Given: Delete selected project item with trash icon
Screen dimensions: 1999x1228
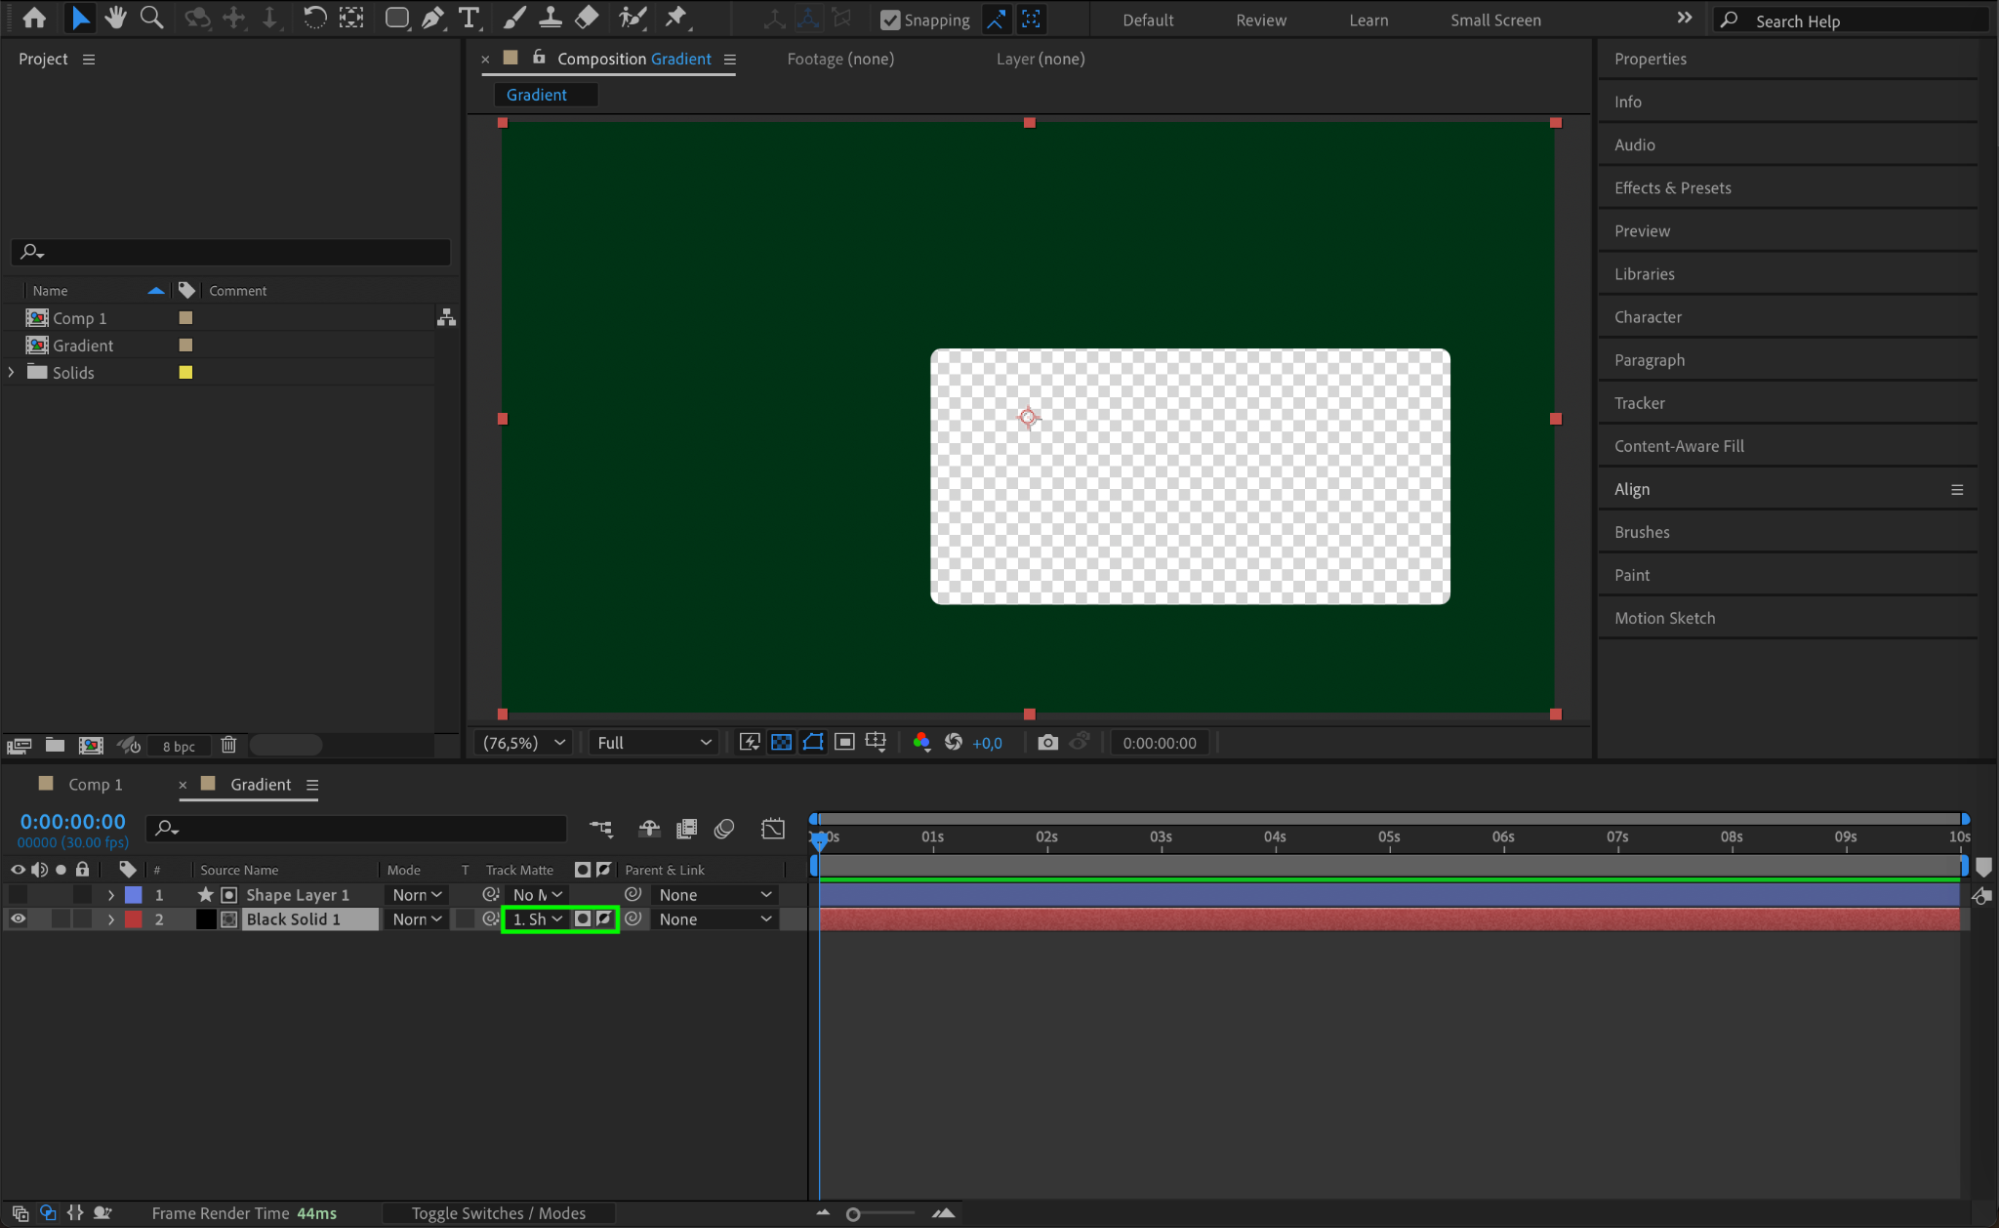Looking at the screenshot, I should [228, 745].
